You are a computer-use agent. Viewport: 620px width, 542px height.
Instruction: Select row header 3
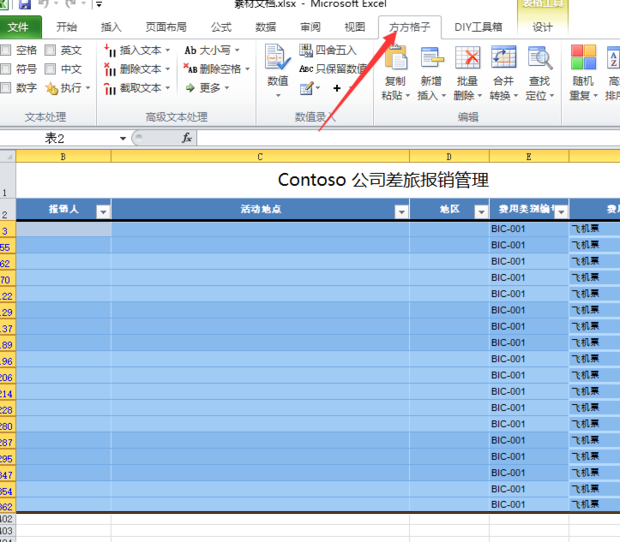pos(8,231)
